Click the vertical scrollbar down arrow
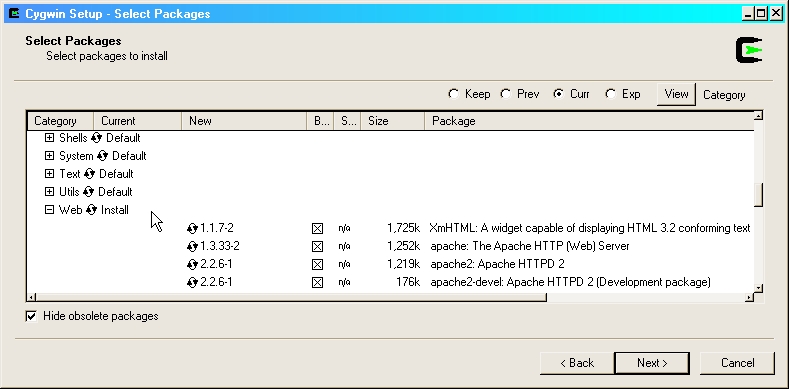The height and width of the screenshot is (389, 789). 758,288
